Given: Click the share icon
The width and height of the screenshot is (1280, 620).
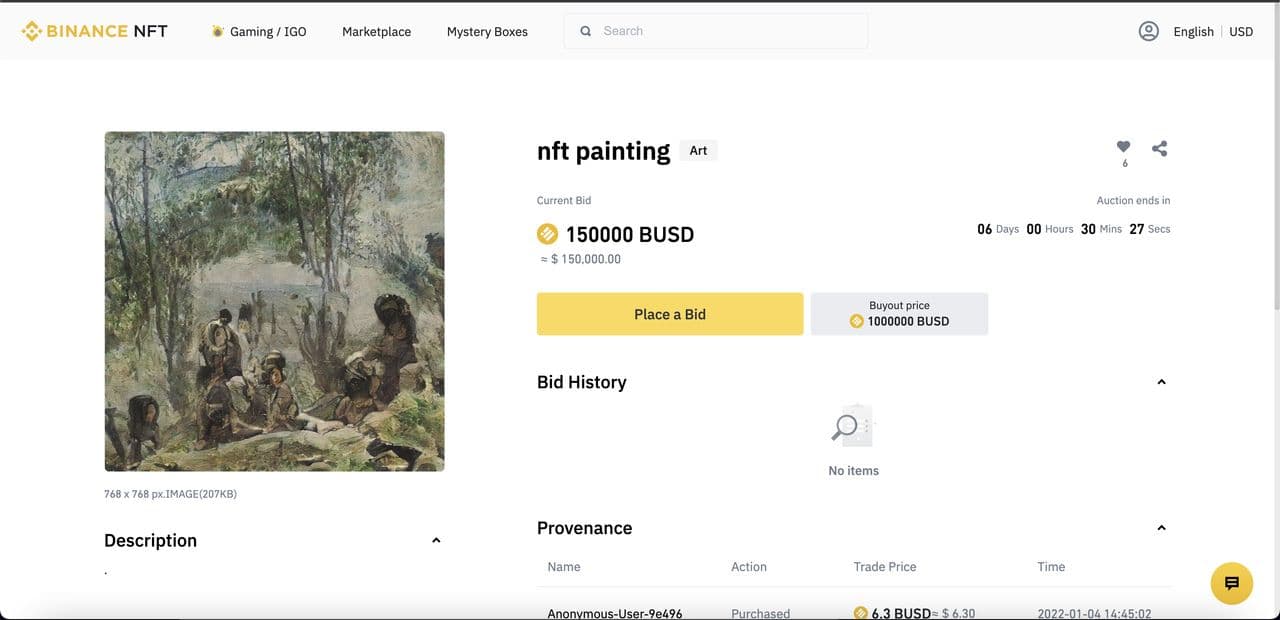Looking at the screenshot, I should click(1160, 148).
